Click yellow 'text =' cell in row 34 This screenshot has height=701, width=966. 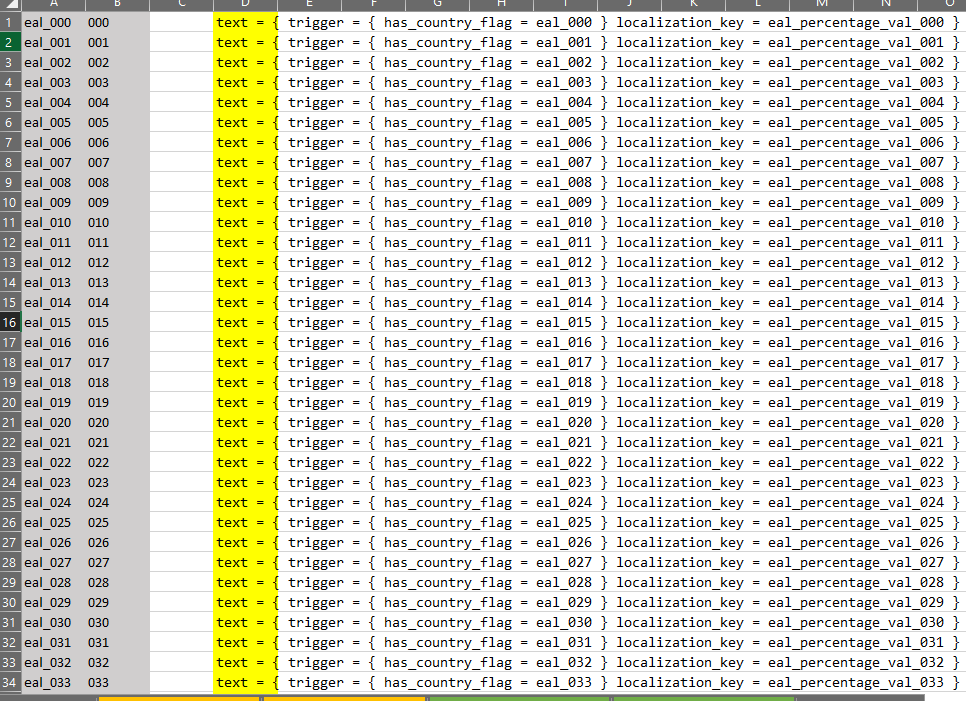click(x=246, y=683)
